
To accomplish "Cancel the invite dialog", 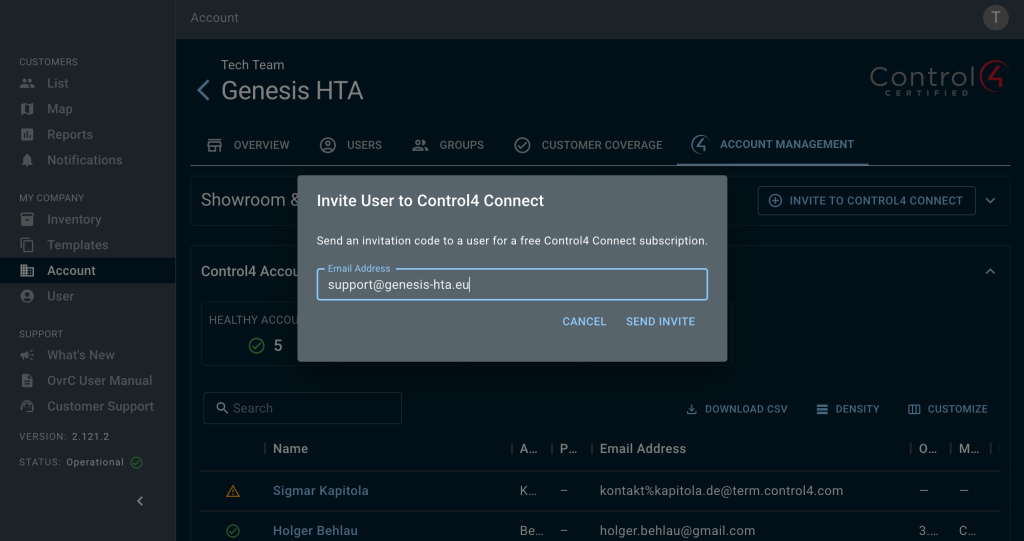I will (x=584, y=321).
